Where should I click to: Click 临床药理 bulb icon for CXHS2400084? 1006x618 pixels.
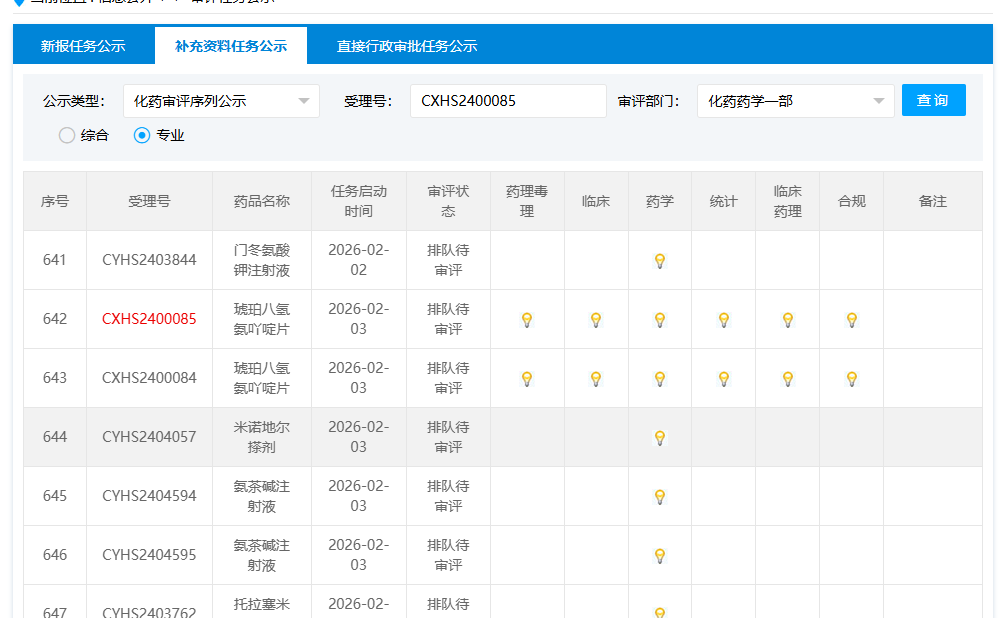(x=788, y=379)
